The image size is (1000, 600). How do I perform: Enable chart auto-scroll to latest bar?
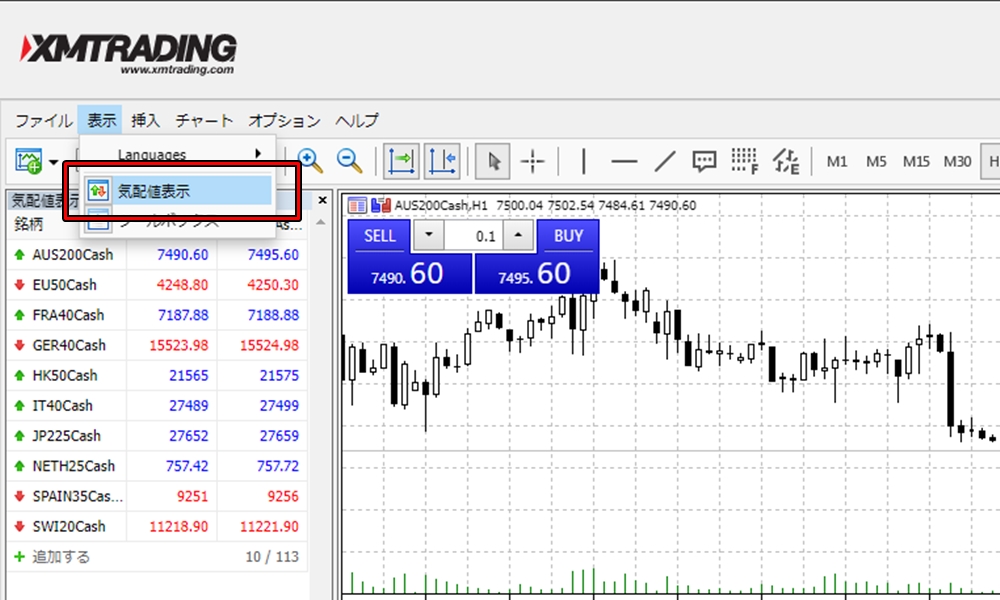(x=401, y=161)
